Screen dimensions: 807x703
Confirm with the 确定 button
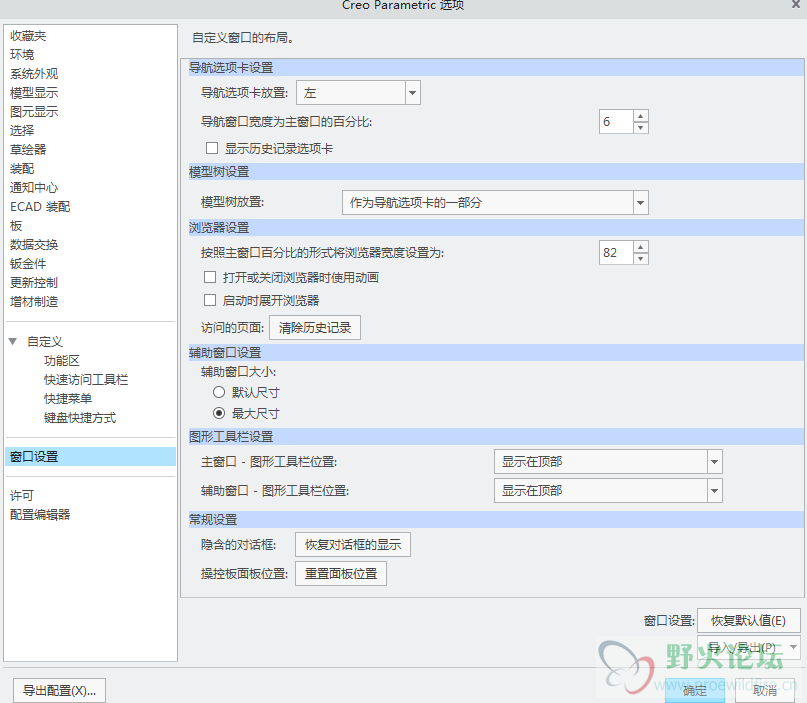click(x=695, y=691)
